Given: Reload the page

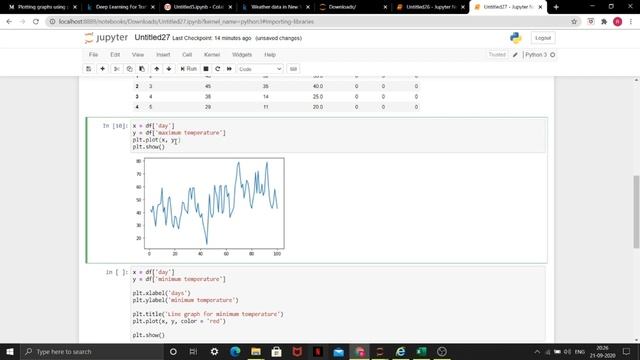Looking at the screenshot, I should [x=36, y=22].
